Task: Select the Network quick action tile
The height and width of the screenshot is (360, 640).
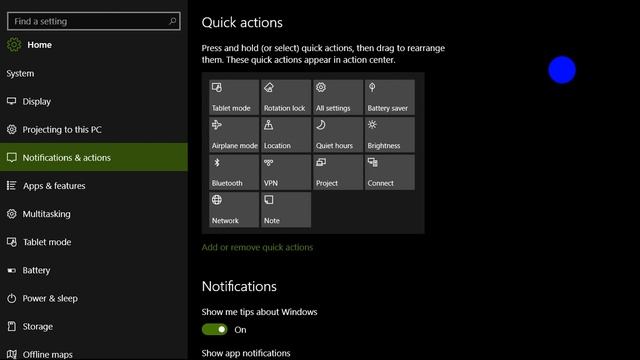Action: 234,210
